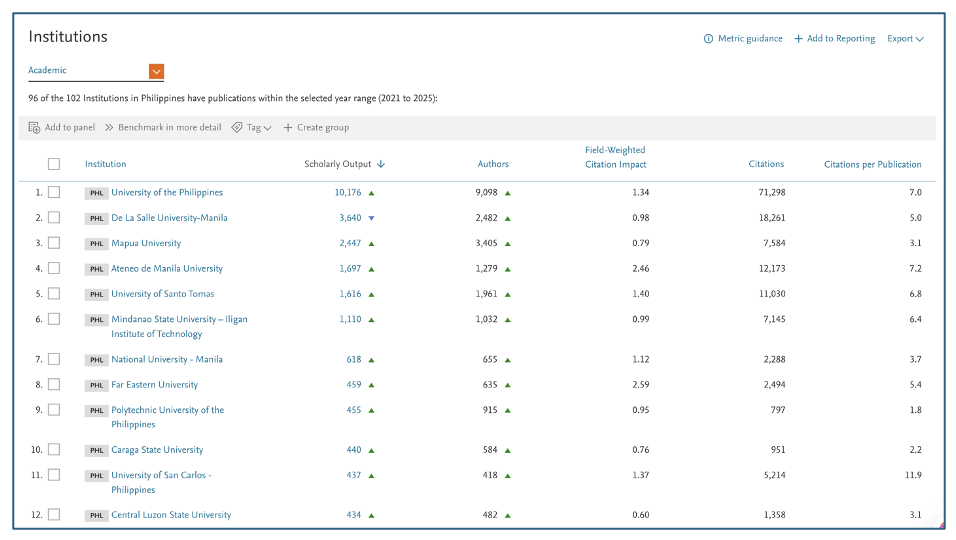Click the trend arrow beside authors 3,405
956x540 pixels.
tap(507, 244)
